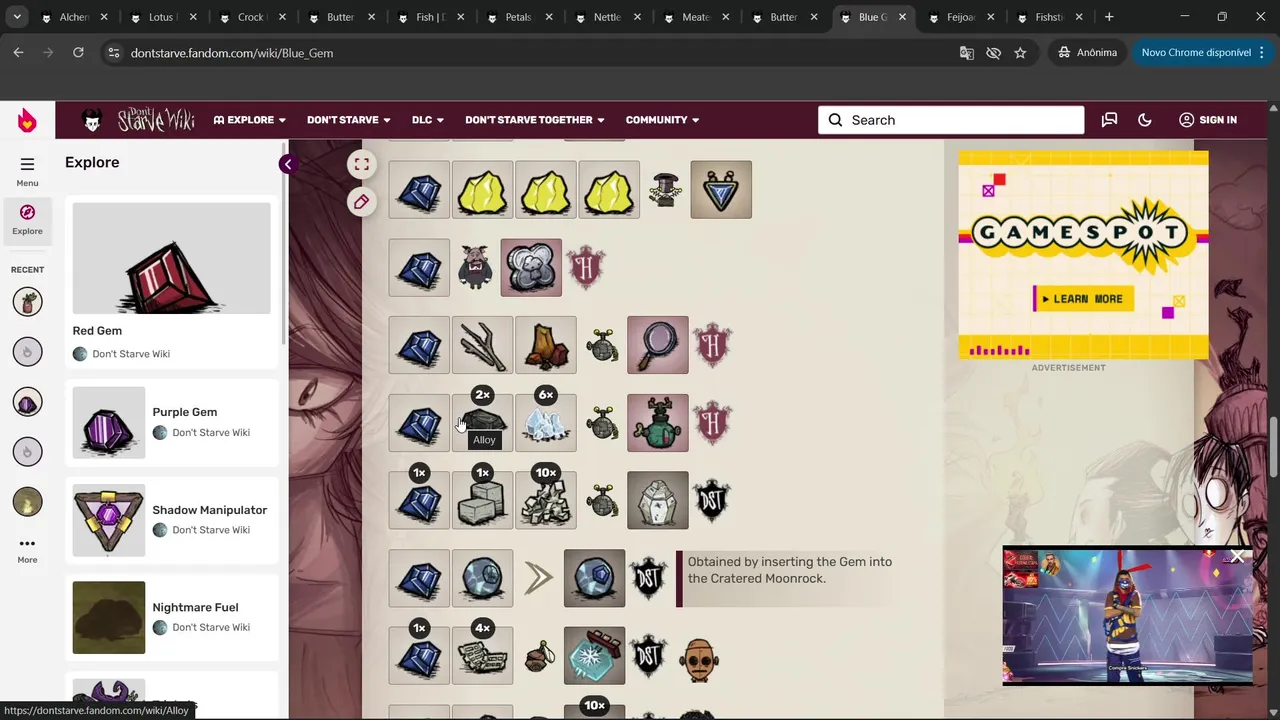This screenshot has height=720, width=1280.
Task: Switch to the Fishsti browser tab
Action: pos(1049,17)
